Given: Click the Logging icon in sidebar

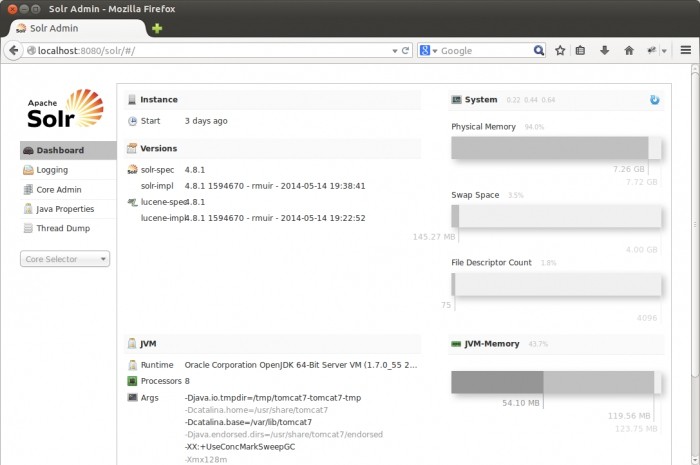Looking at the screenshot, I should (x=28, y=170).
